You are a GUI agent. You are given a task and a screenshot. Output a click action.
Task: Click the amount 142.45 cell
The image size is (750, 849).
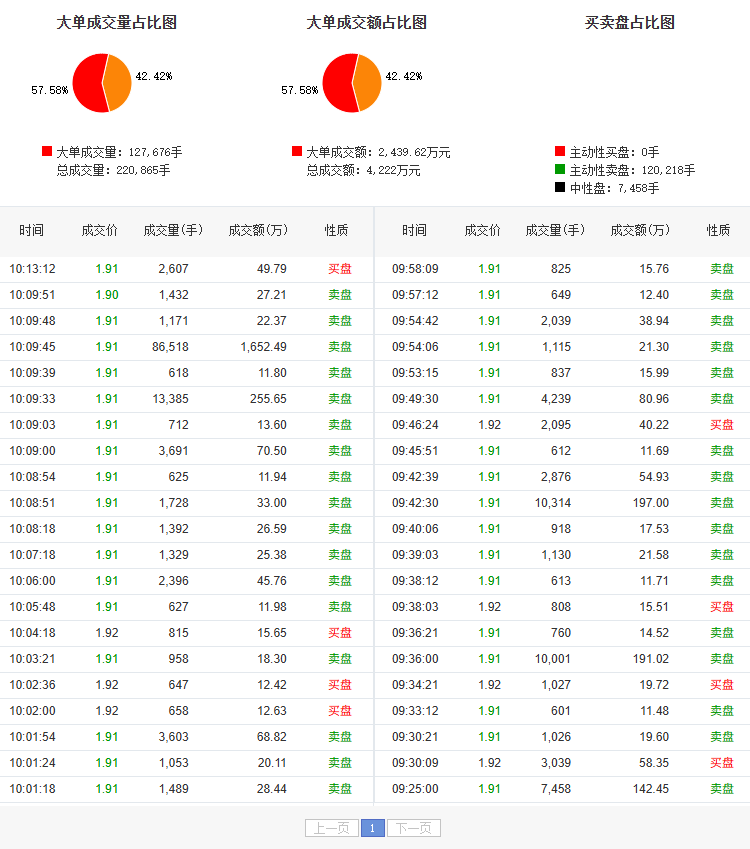point(651,789)
